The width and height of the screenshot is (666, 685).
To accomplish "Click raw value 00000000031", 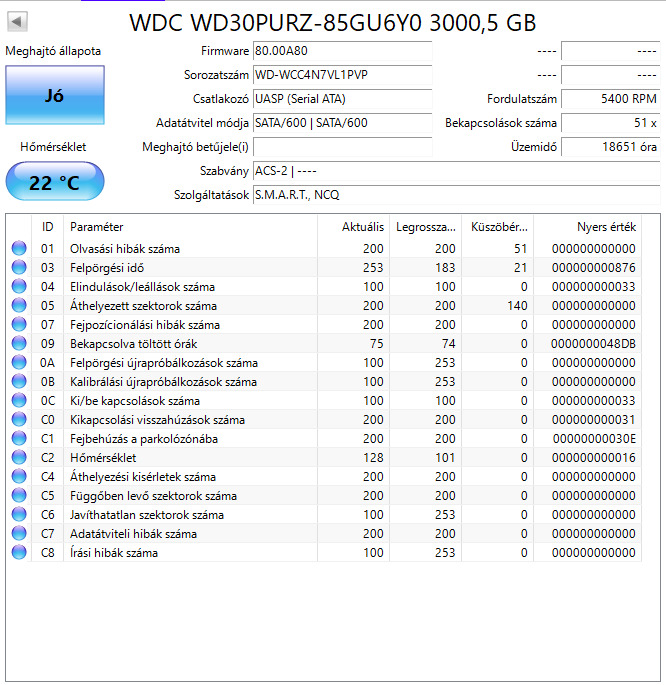I will click(x=594, y=419).
